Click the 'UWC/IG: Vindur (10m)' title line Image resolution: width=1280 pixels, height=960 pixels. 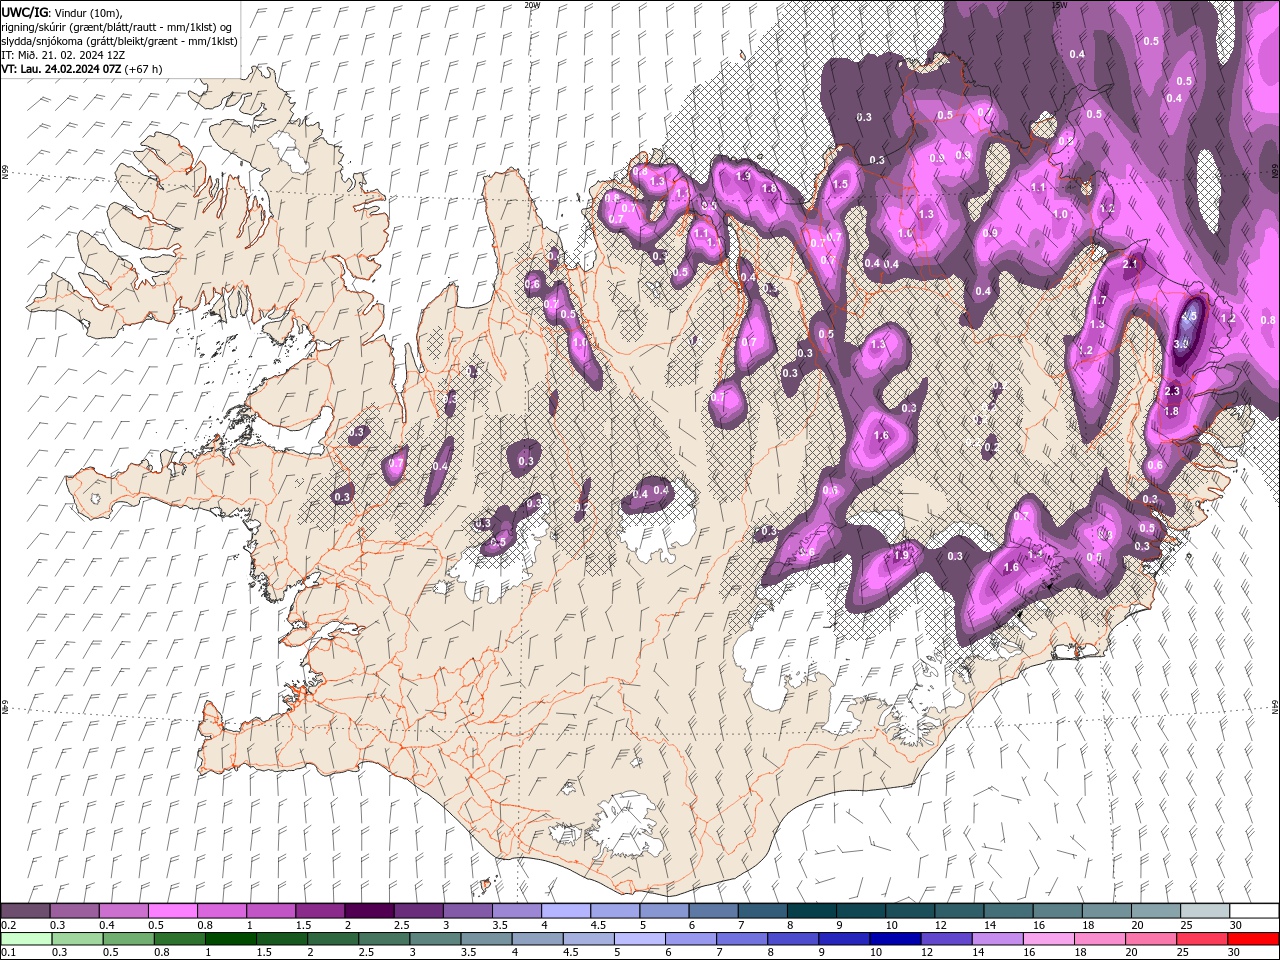tap(62, 12)
